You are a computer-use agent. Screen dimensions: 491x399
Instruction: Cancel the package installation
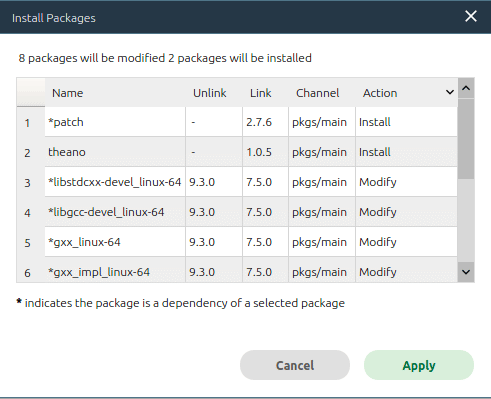coord(295,365)
